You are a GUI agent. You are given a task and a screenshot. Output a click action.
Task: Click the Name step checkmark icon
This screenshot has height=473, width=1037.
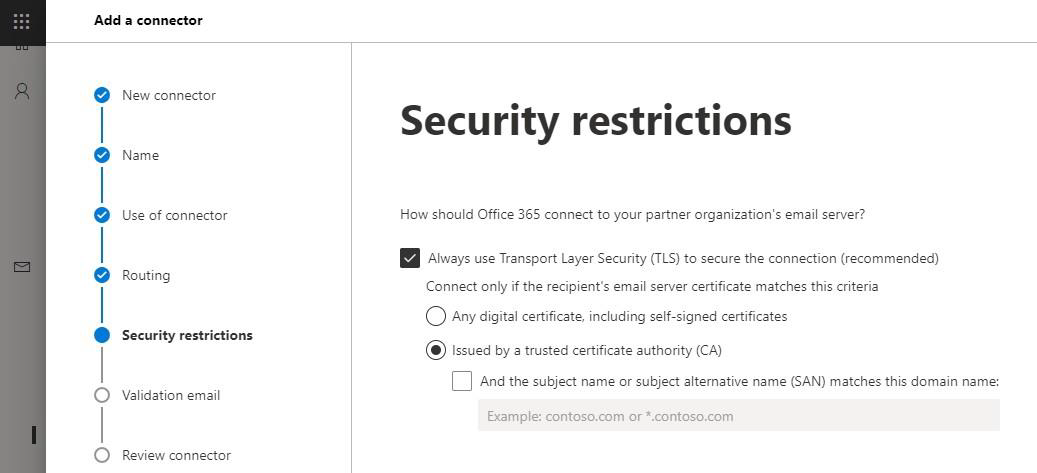point(102,155)
